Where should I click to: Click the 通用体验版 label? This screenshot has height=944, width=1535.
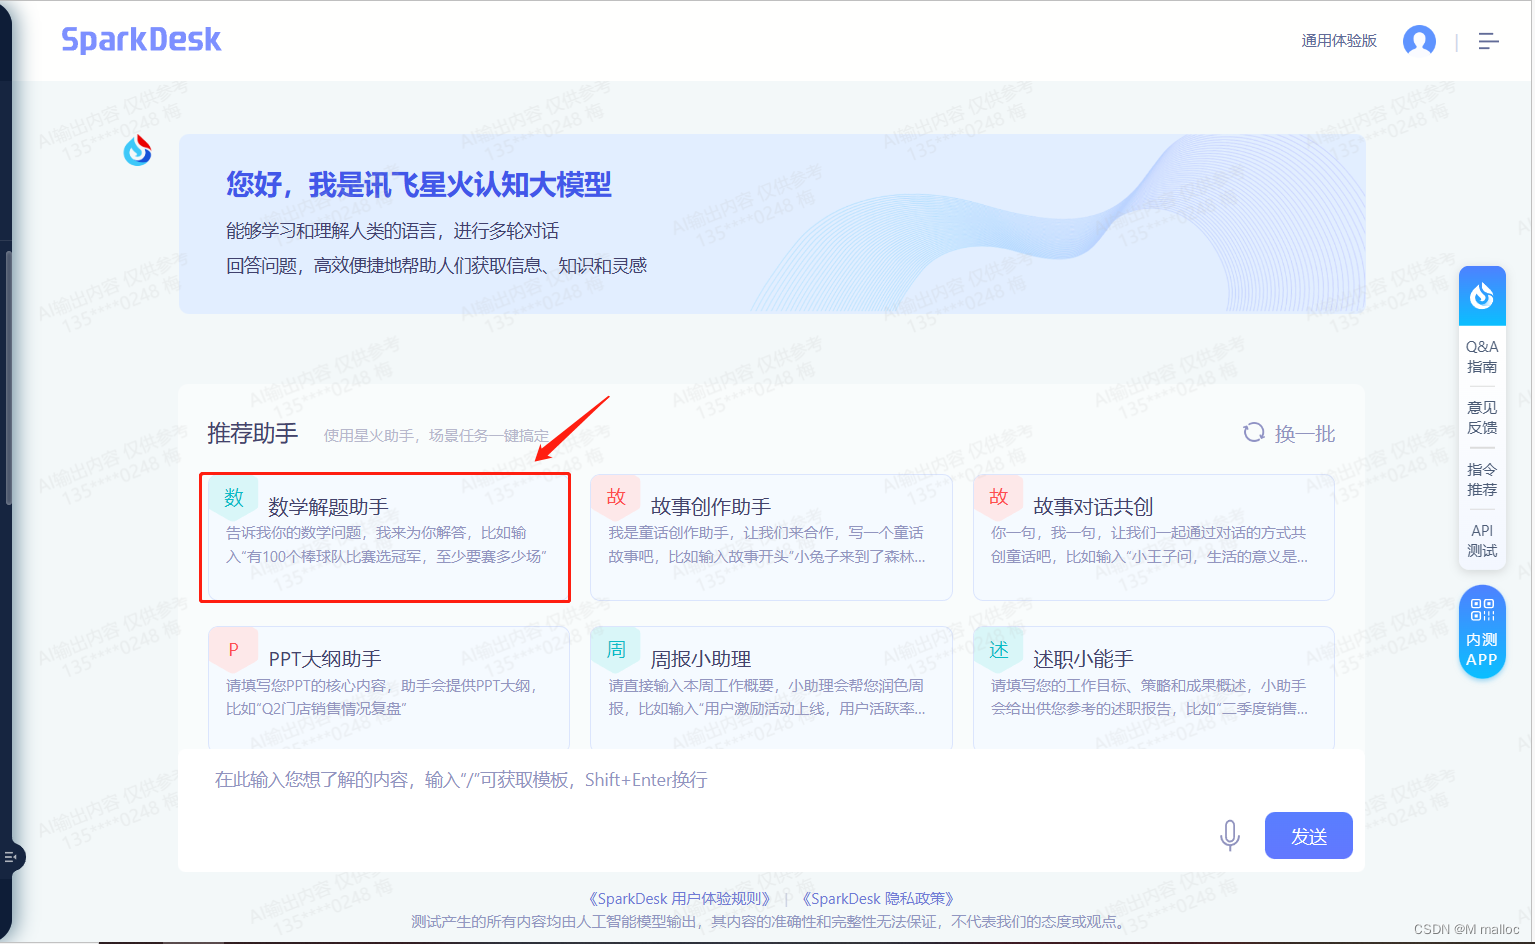1339,41
